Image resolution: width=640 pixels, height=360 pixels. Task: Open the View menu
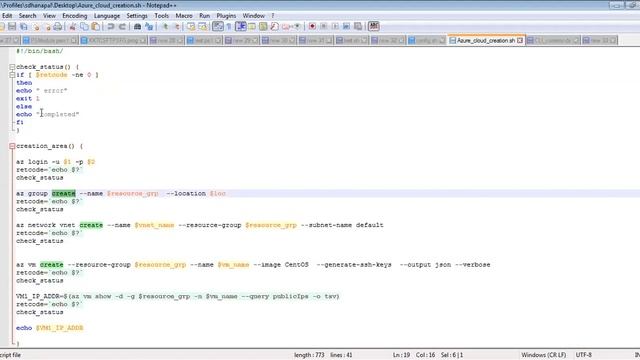tap(49, 16)
